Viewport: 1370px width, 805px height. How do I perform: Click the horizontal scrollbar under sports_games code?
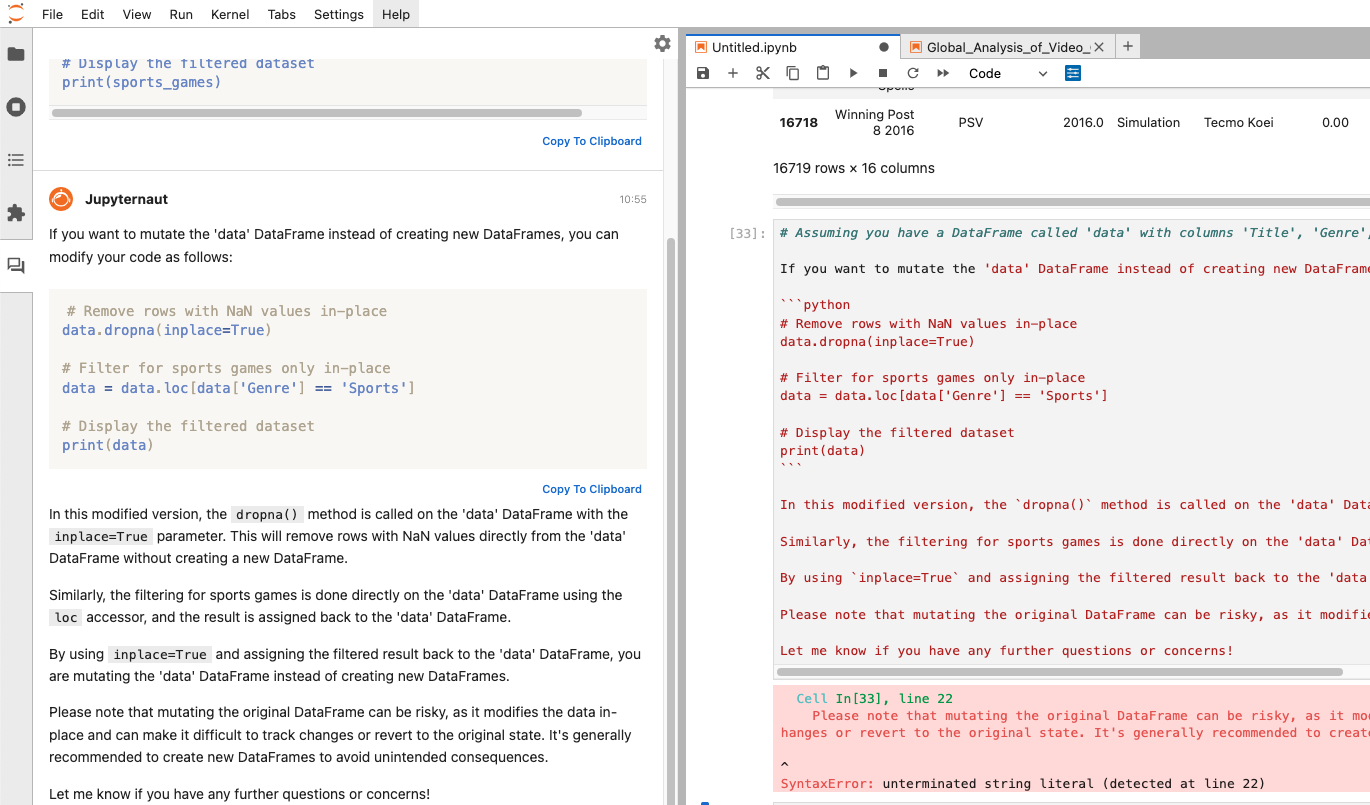click(317, 113)
